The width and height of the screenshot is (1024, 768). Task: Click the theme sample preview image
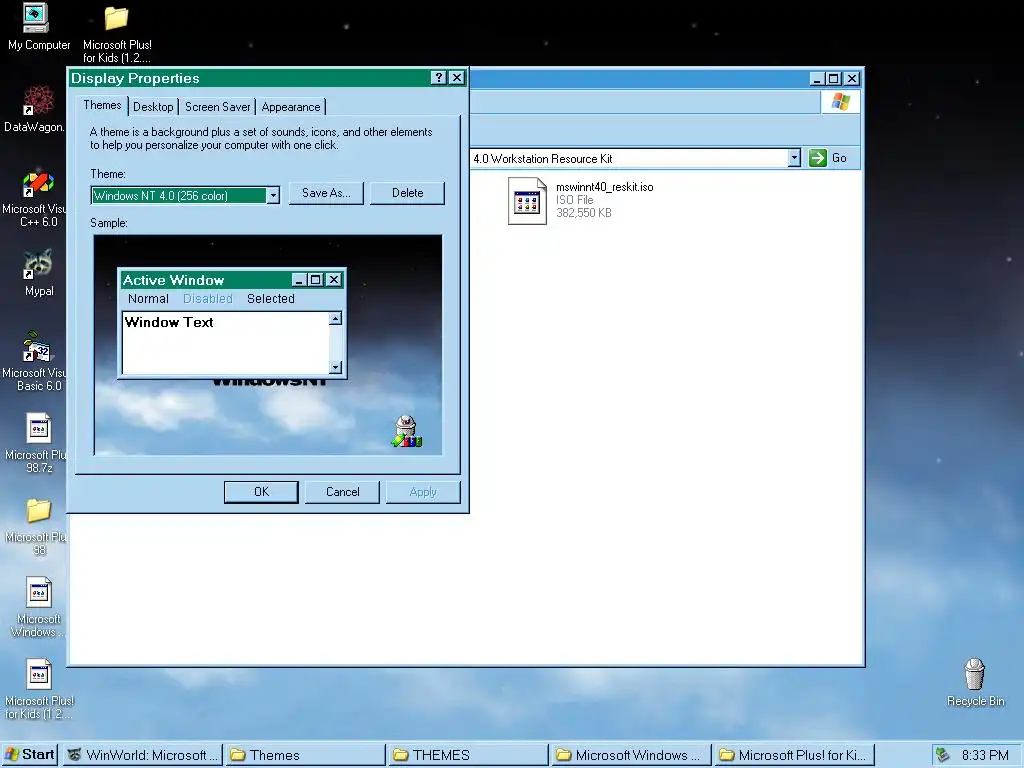click(268, 345)
